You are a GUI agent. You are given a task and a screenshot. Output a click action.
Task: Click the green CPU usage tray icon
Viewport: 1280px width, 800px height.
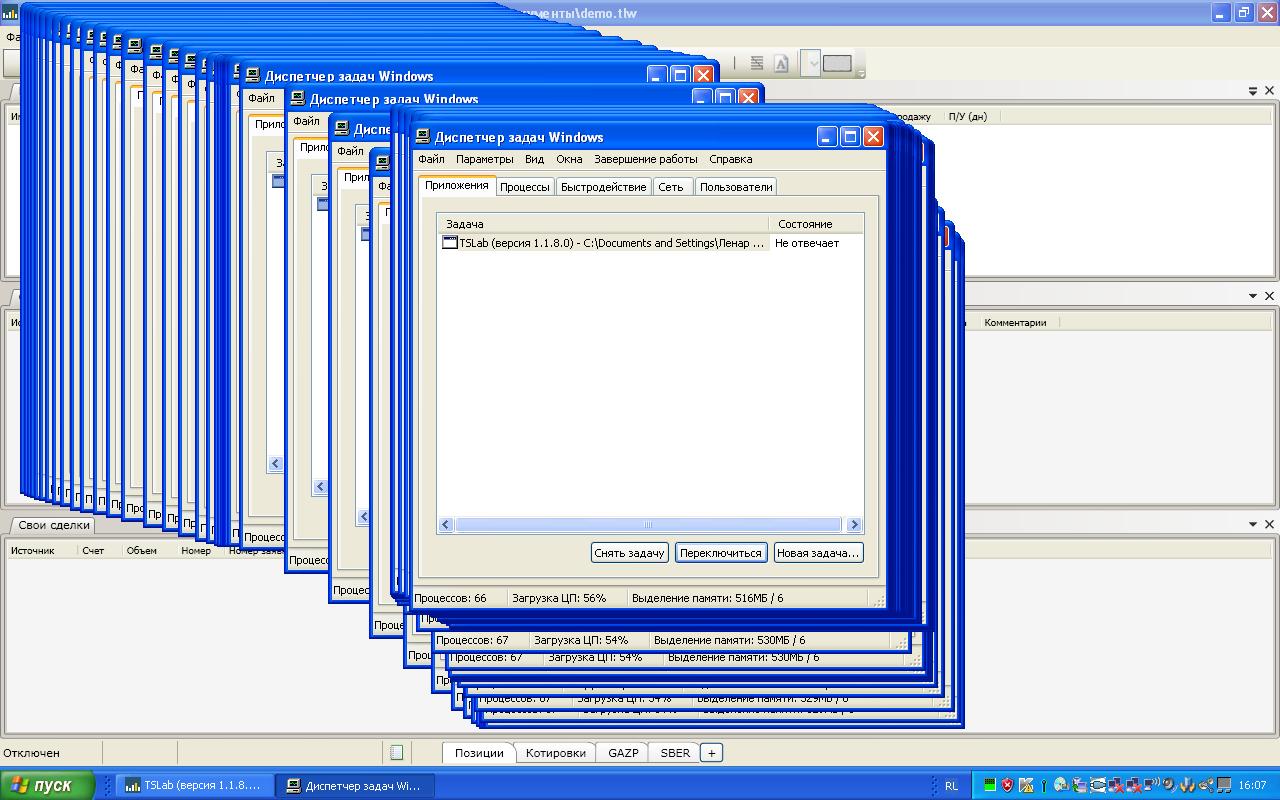[x=990, y=786]
